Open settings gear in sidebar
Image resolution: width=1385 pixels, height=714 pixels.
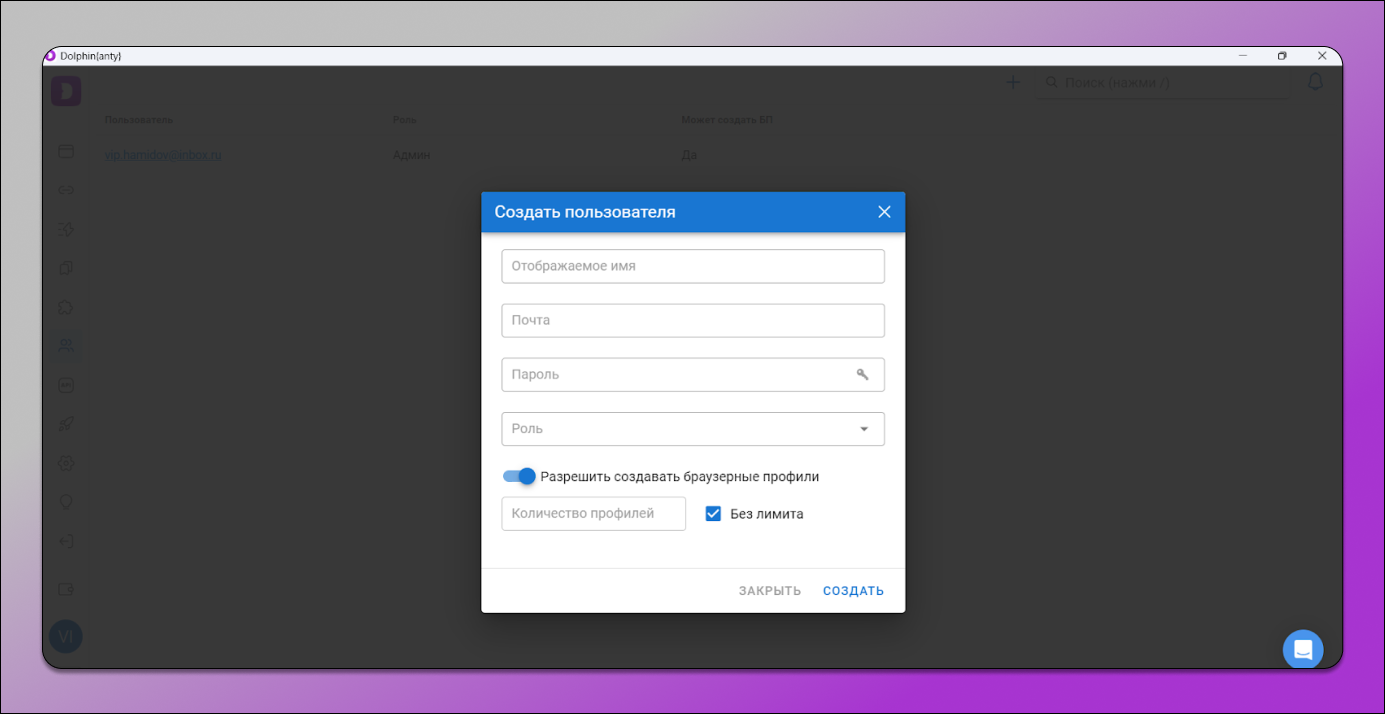[x=66, y=463]
